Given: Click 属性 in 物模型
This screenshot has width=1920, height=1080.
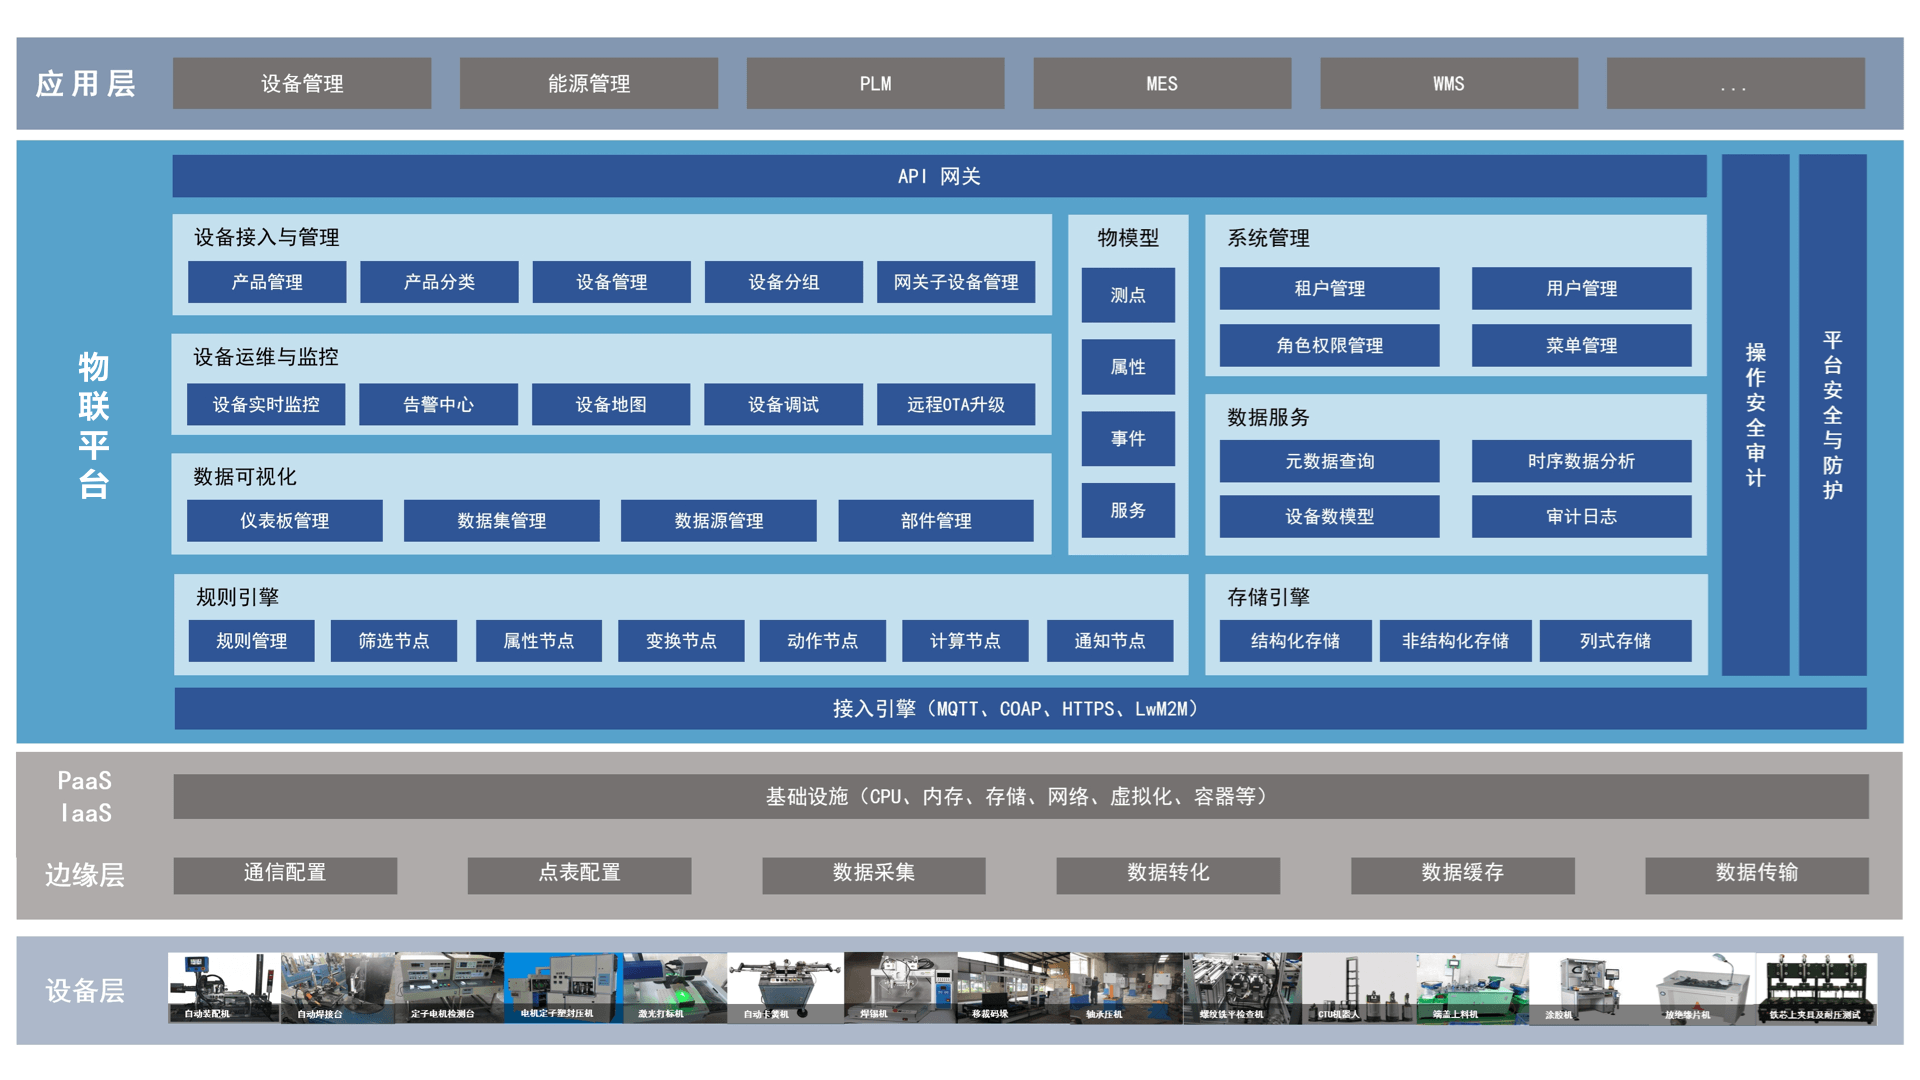Looking at the screenshot, I should 1128,367.
